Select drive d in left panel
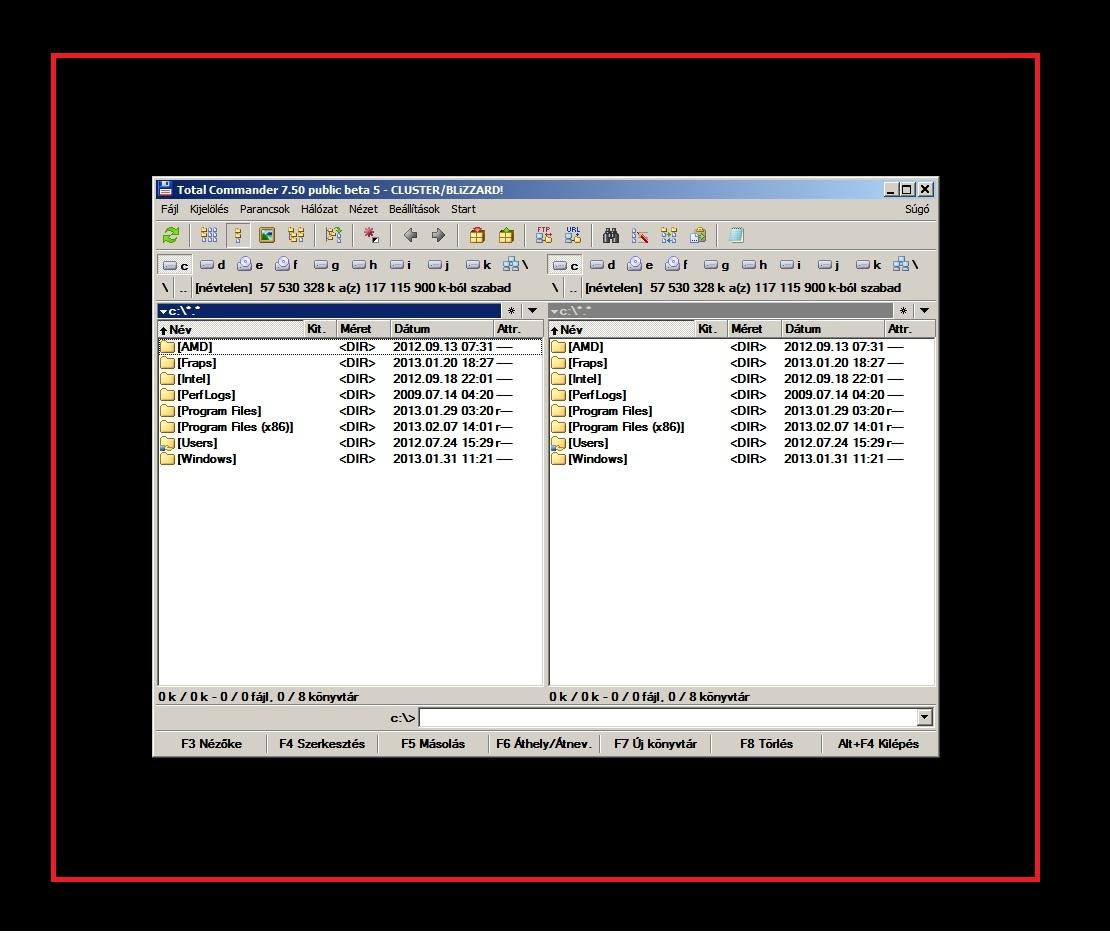This screenshot has width=1110, height=934. pyautogui.click(x=212, y=265)
